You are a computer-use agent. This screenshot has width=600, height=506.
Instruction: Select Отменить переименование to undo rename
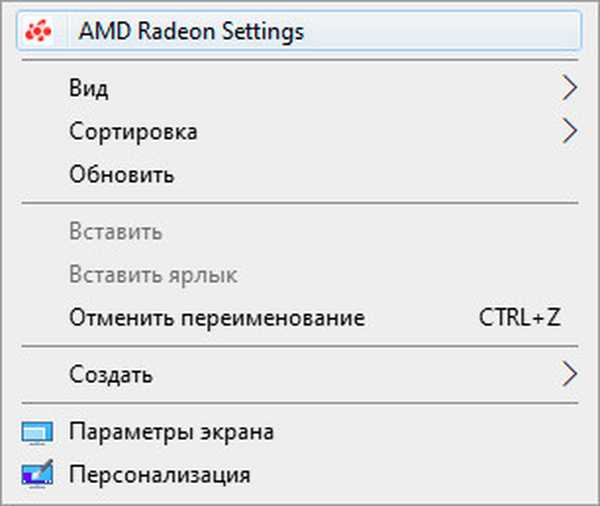tap(217, 319)
